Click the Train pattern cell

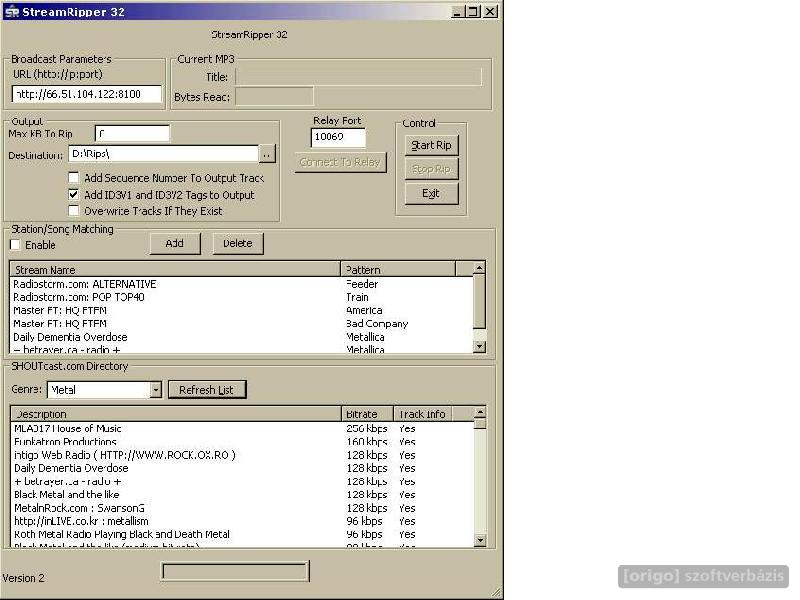tap(357, 297)
